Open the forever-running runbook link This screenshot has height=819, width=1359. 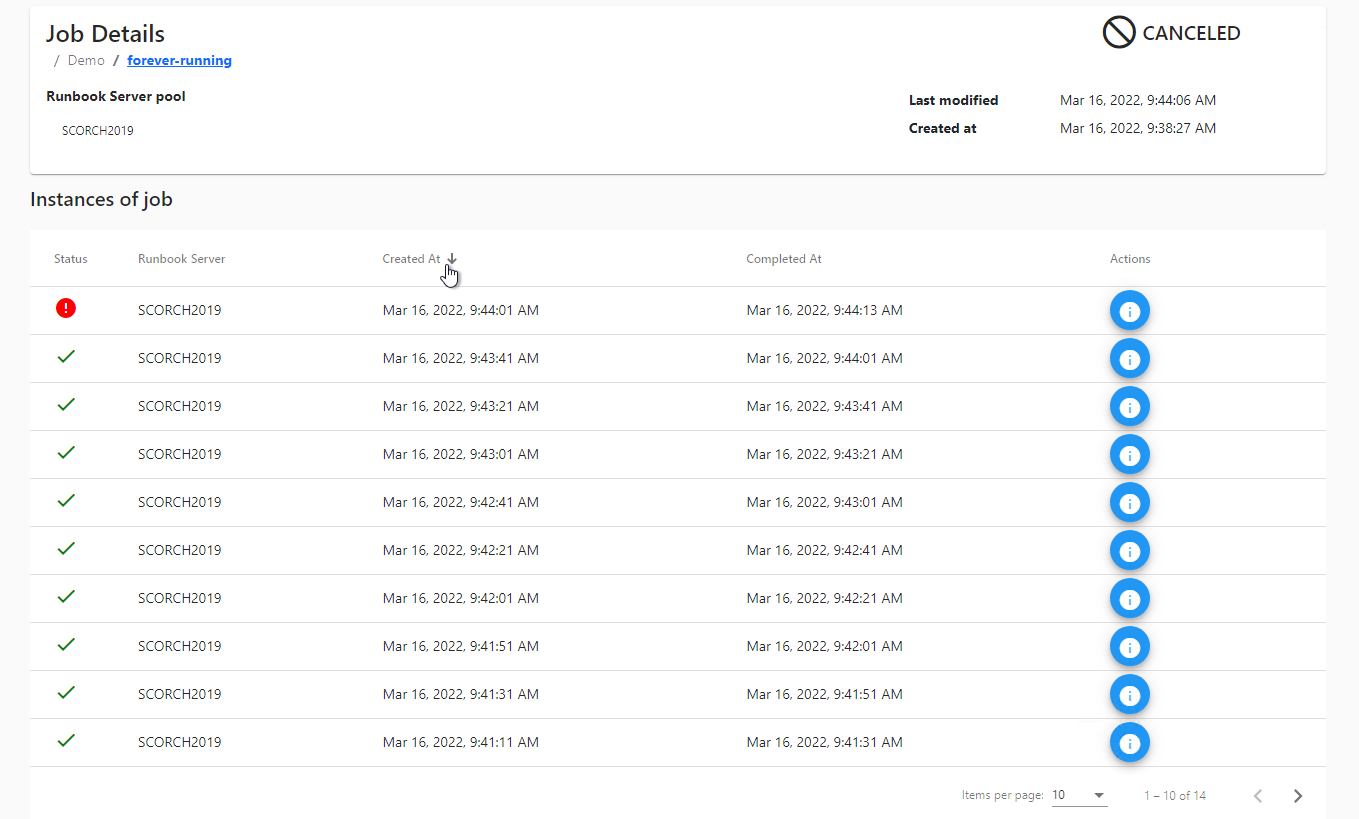pos(179,60)
